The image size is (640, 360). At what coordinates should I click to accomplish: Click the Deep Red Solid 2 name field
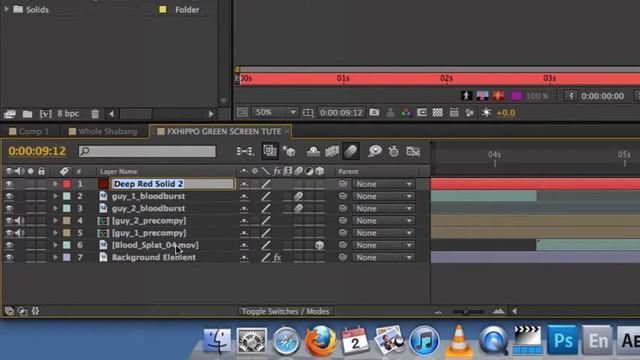pyautogui.click(x=173, y=184)
